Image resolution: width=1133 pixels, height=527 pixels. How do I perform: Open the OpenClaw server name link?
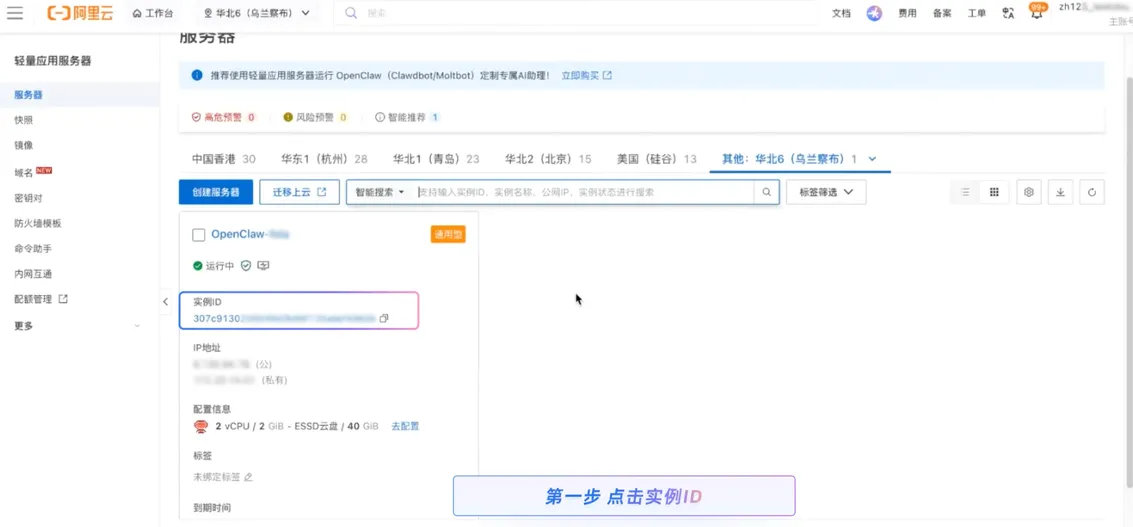[250, 234]
